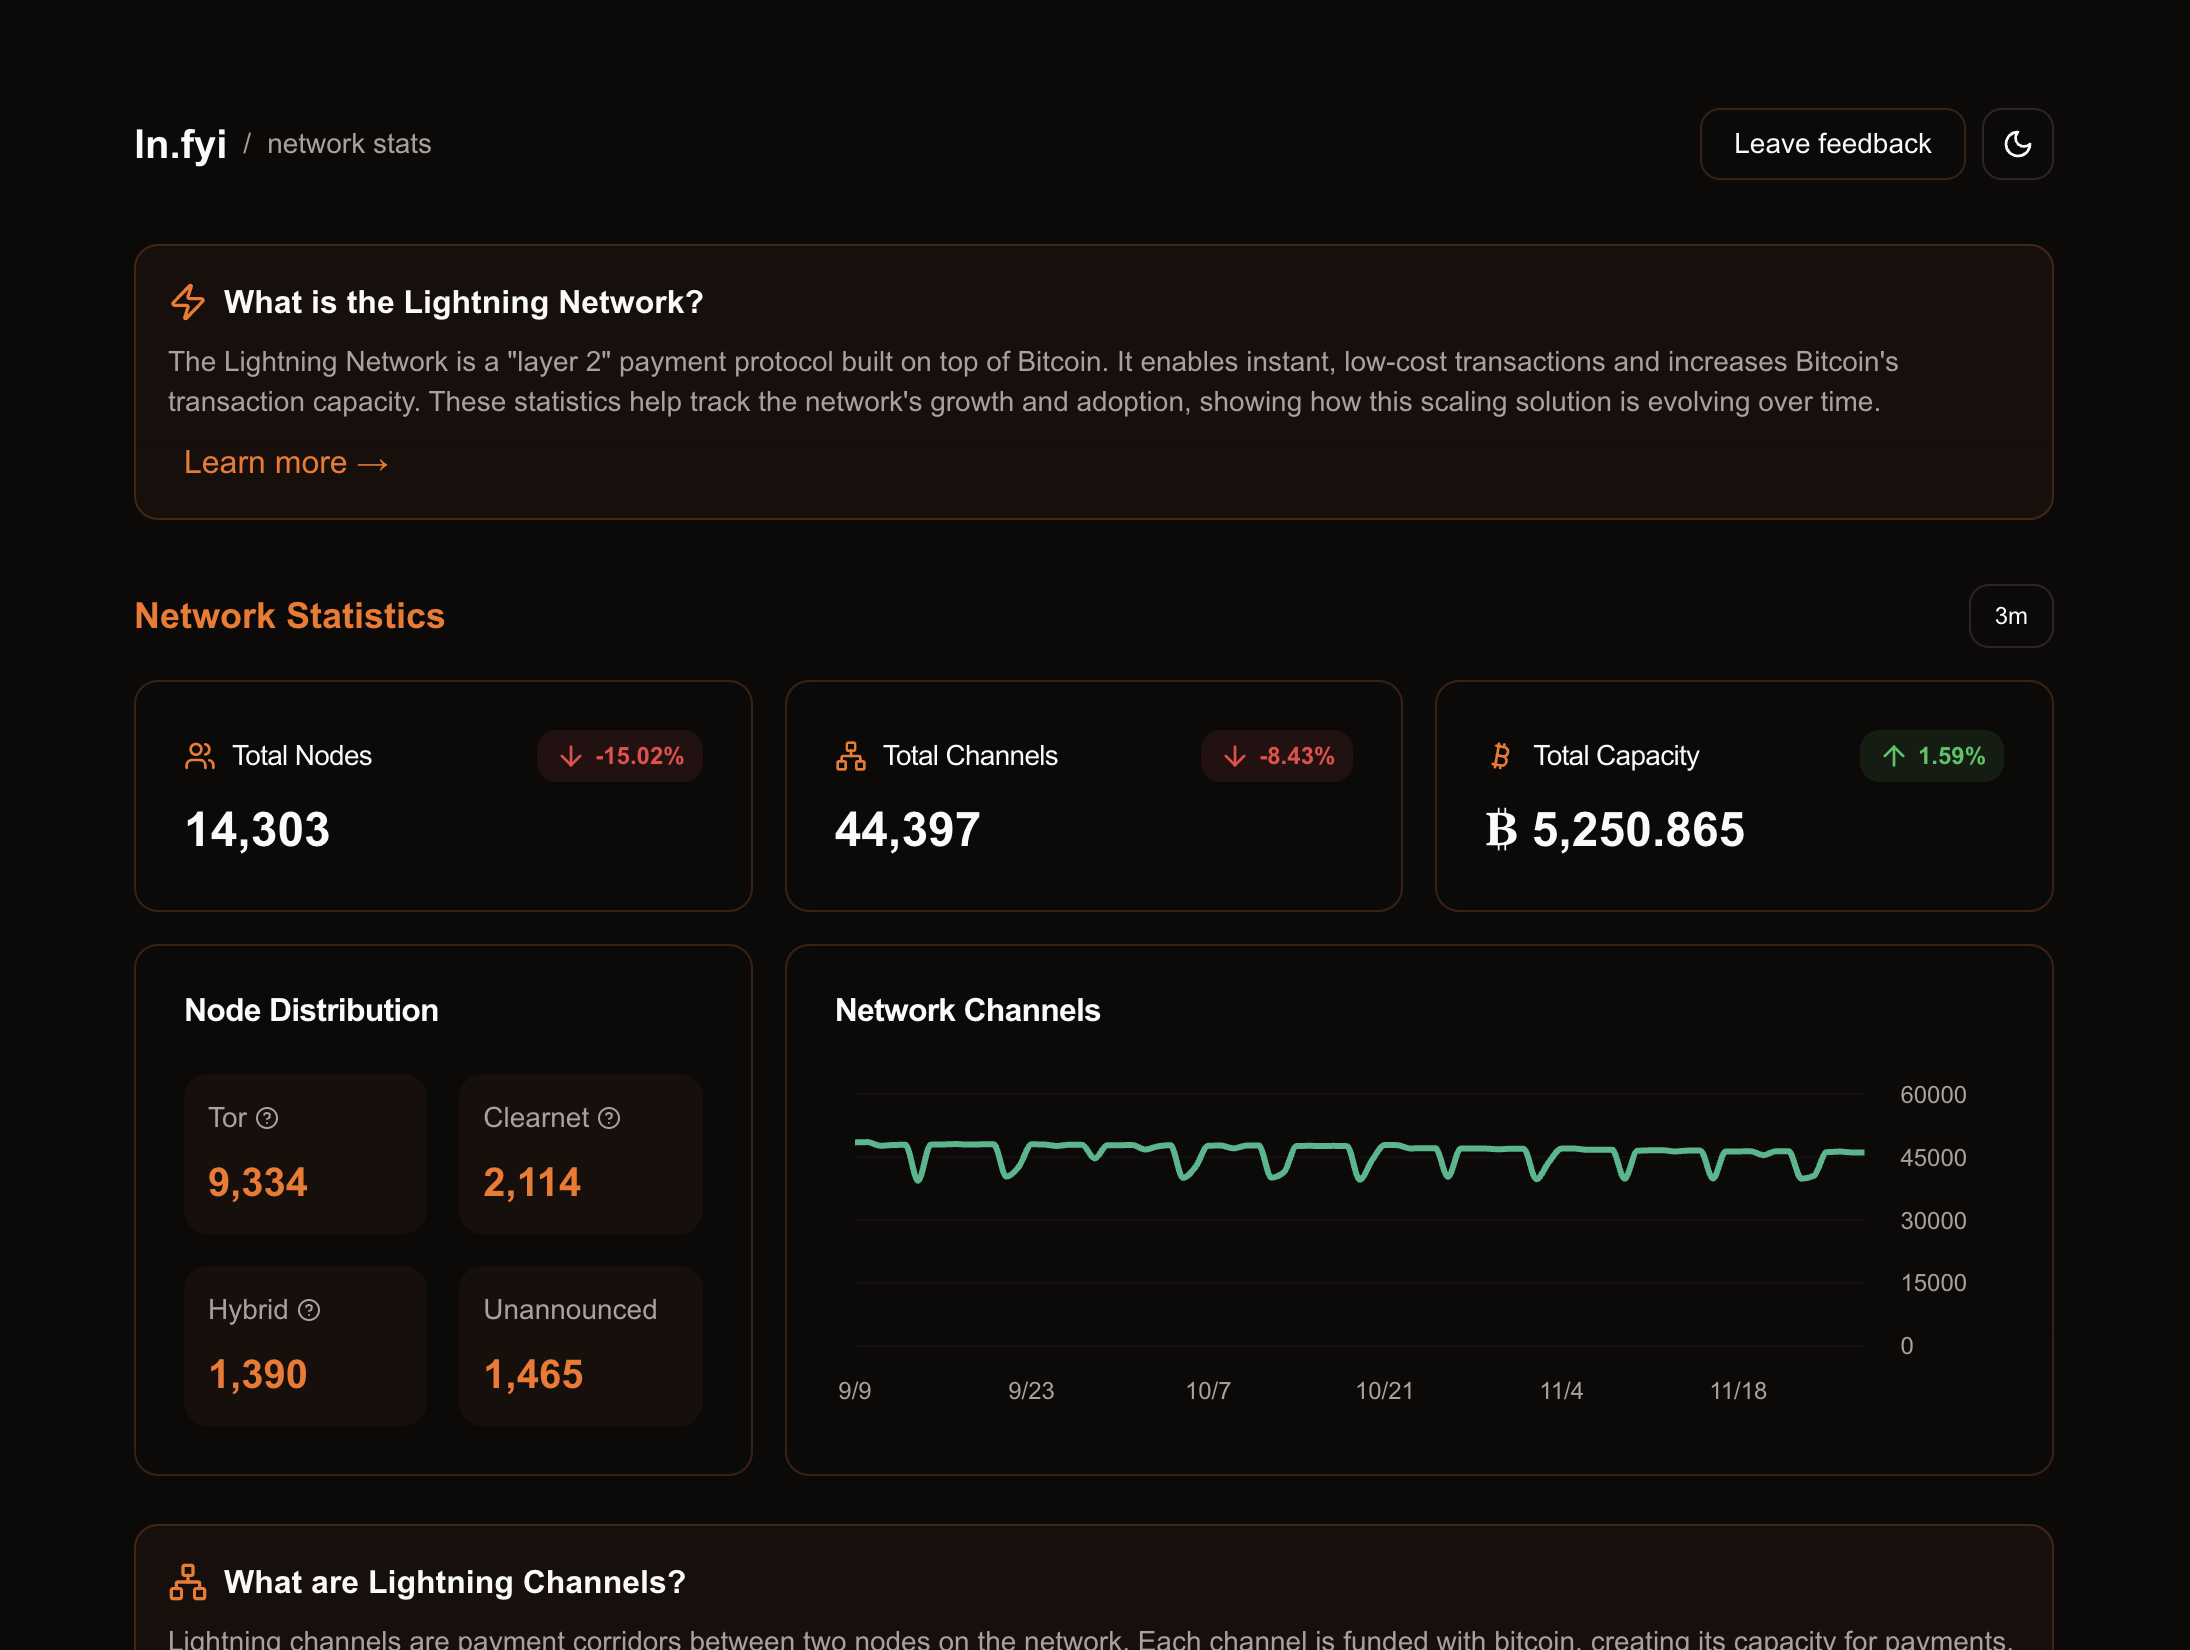
Task: Click the 30000 y-axis label
Action: 1933,1221
